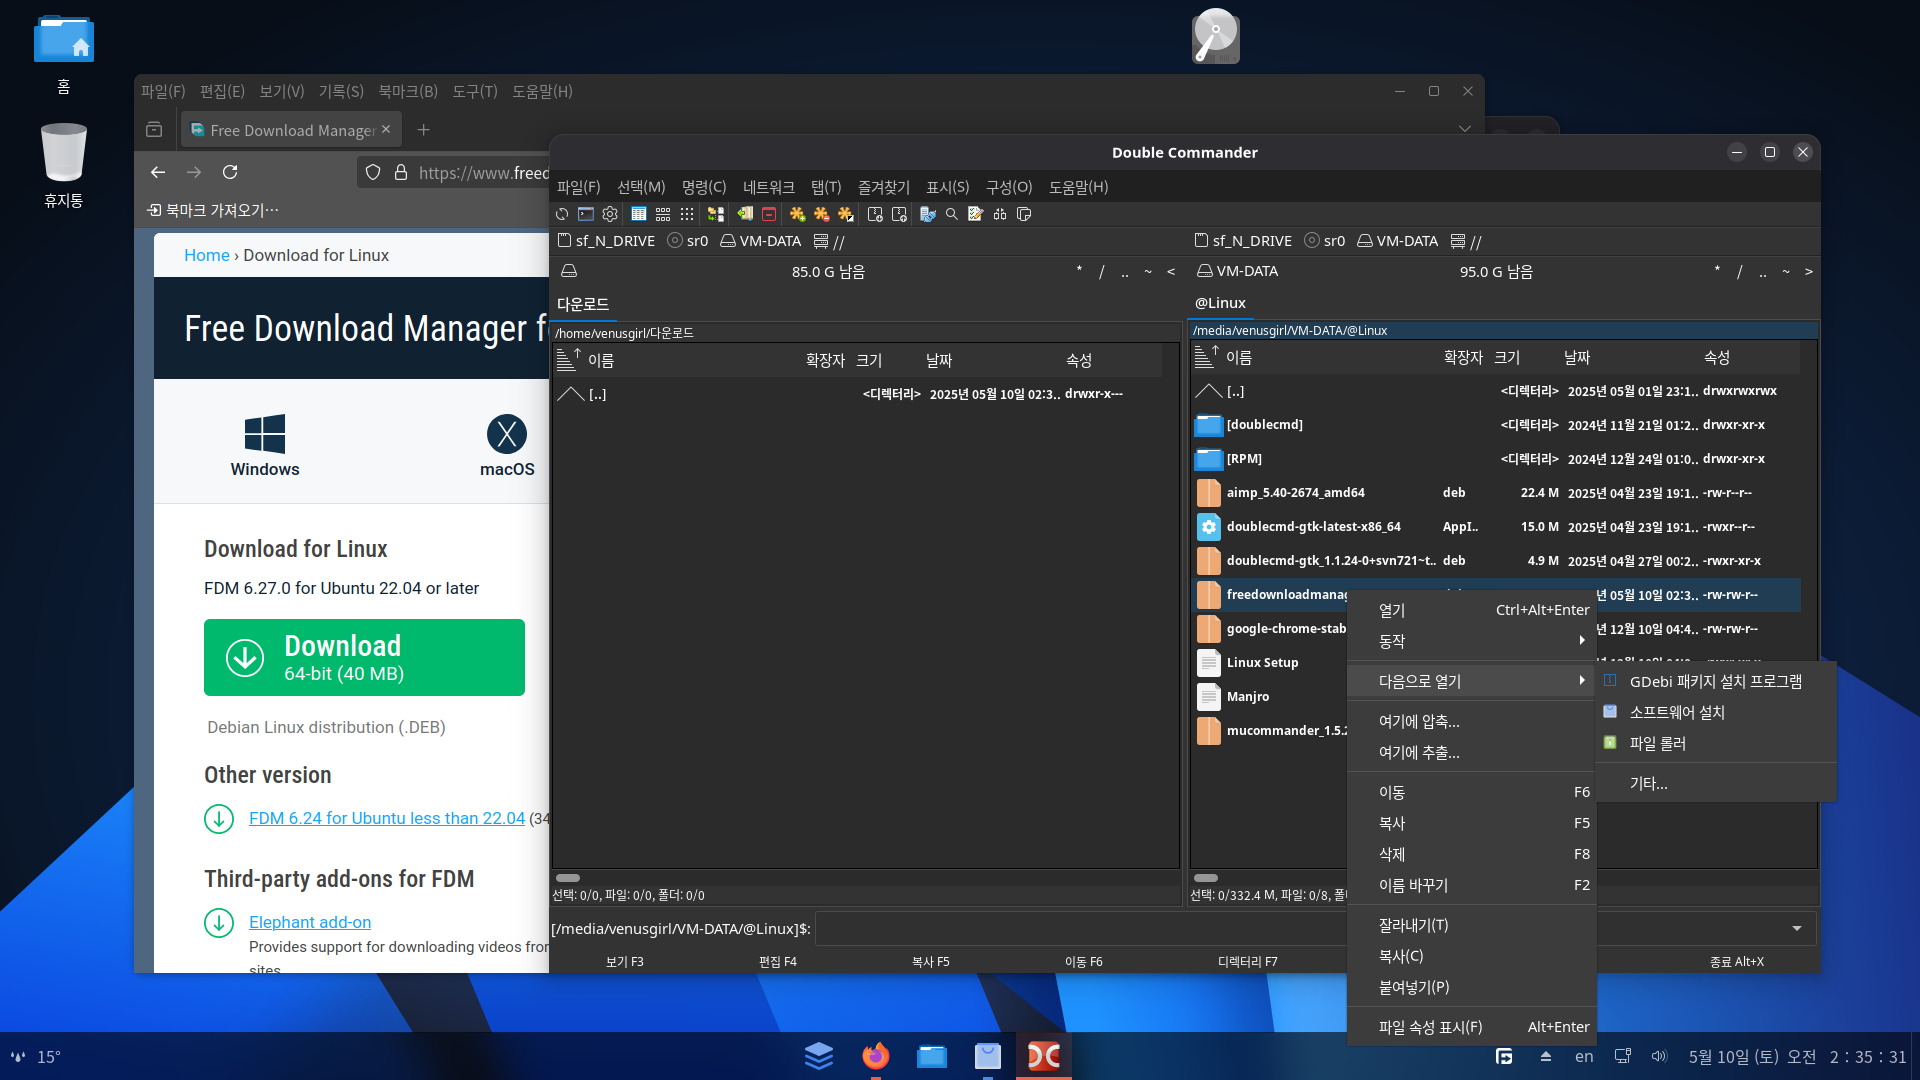Switch to full columns view icon
1920x1080 pixels.
click(x=639, y=214)
